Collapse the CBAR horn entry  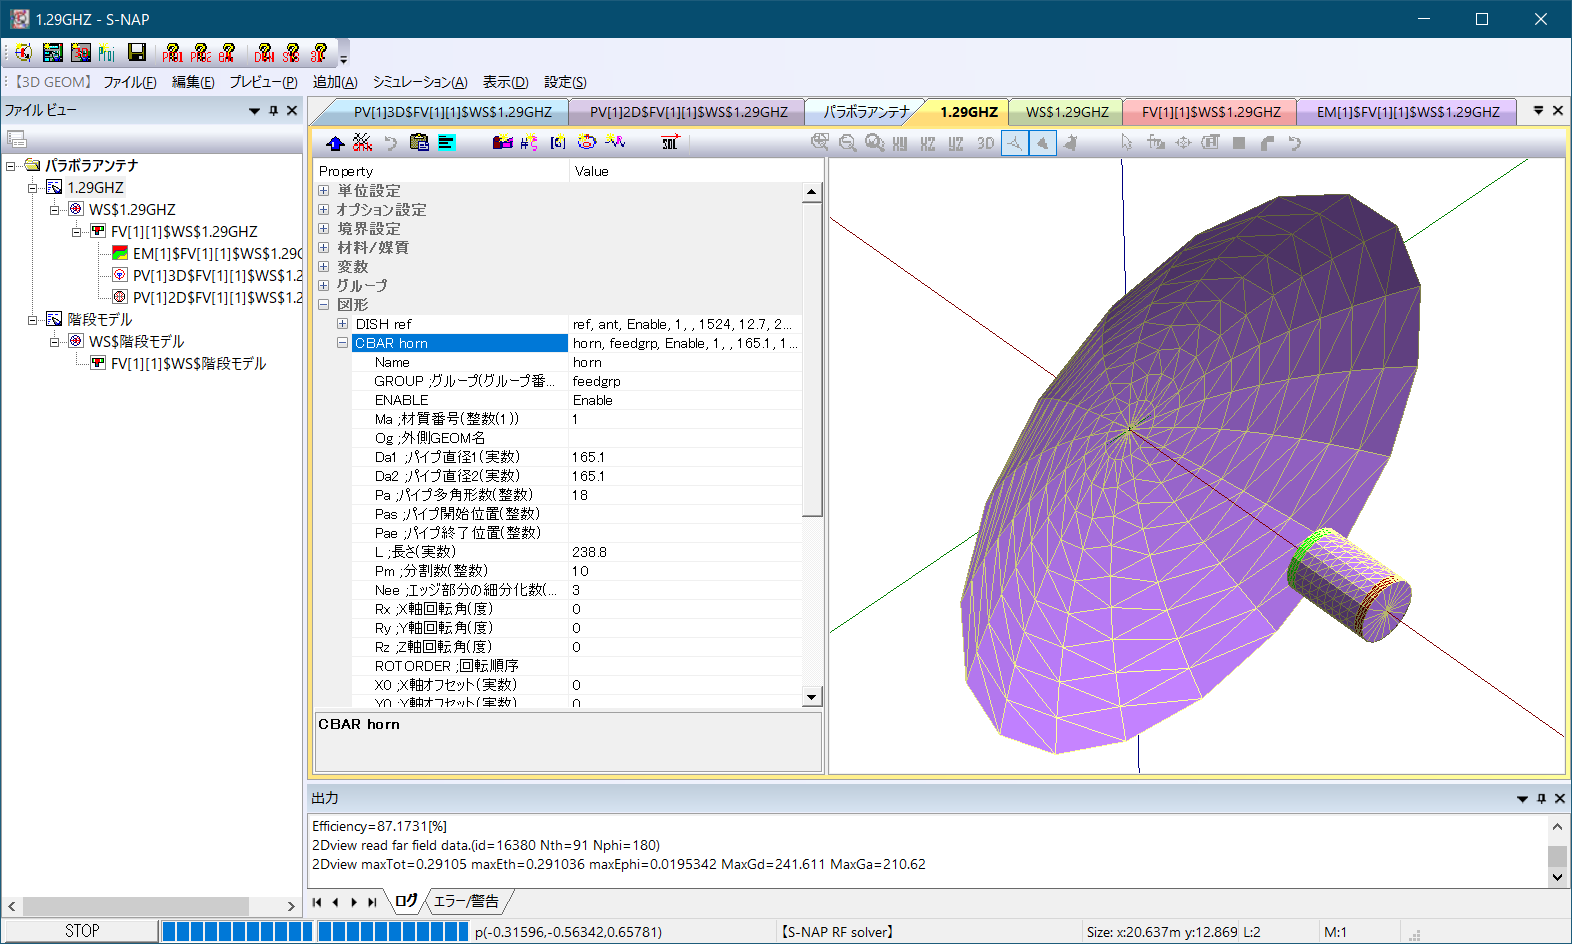[x=342, y=342]
